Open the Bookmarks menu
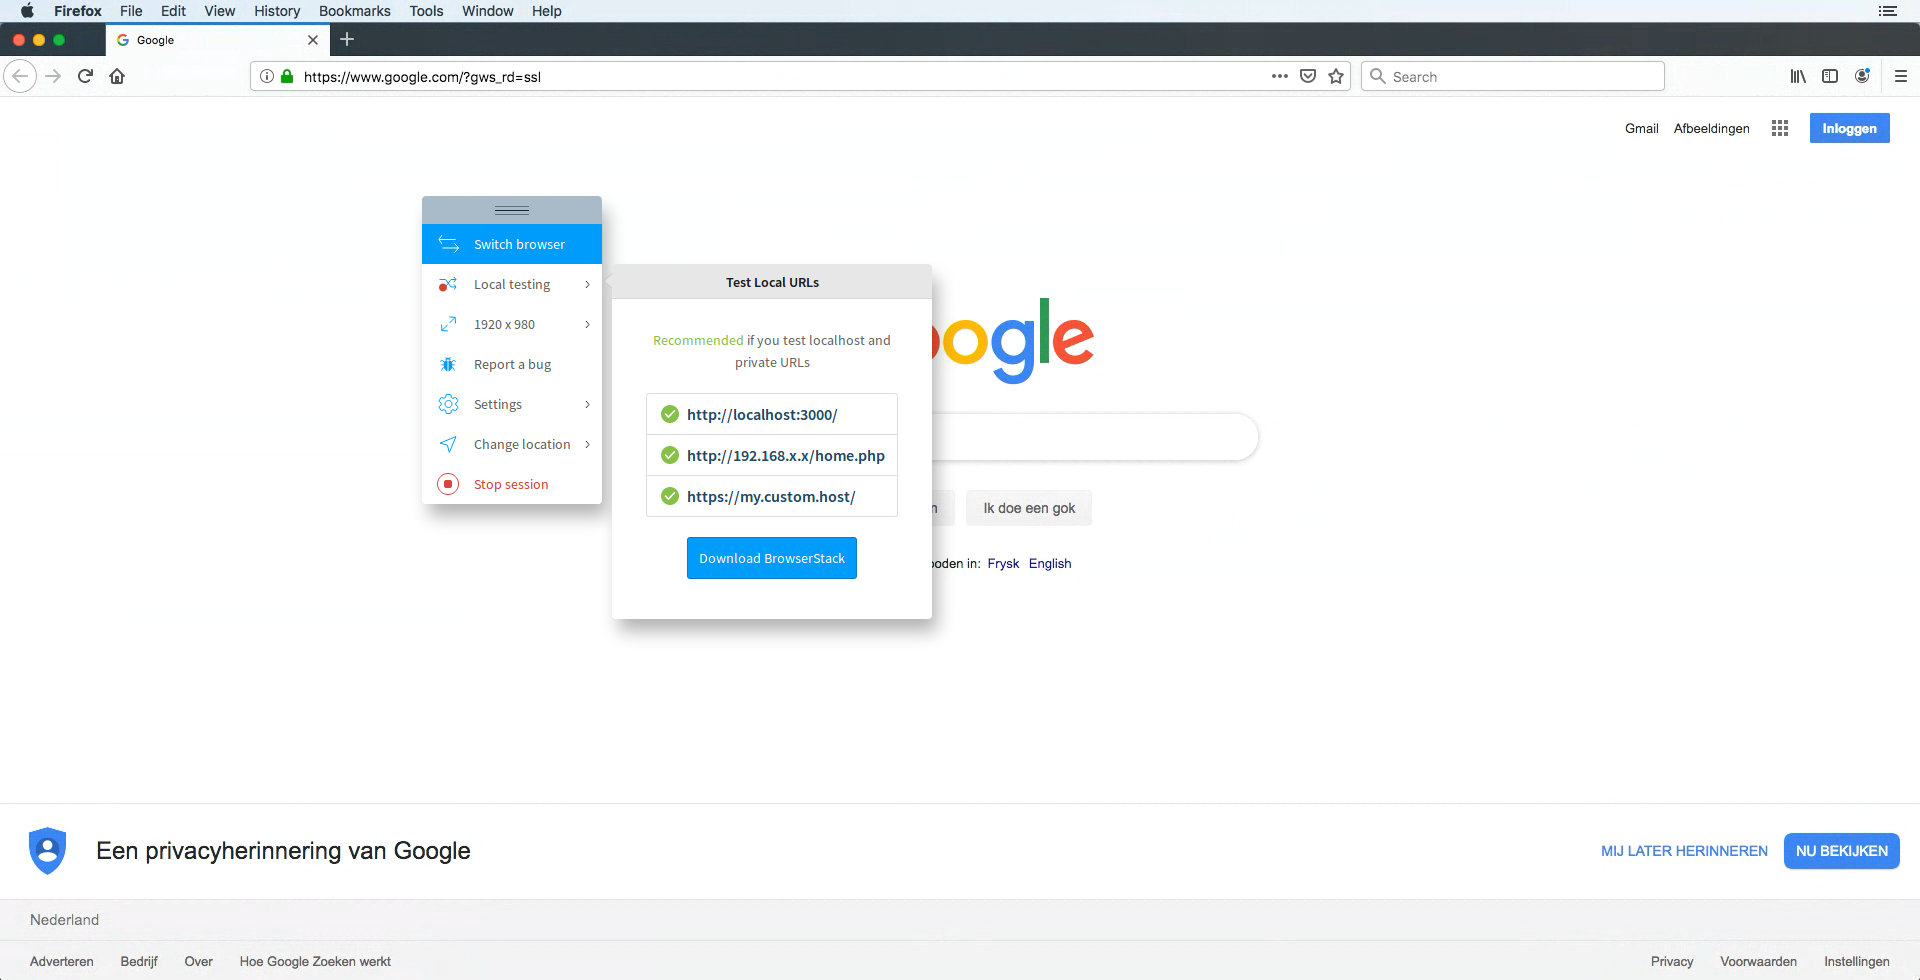The image size is (1920, 980). point(354,11)
